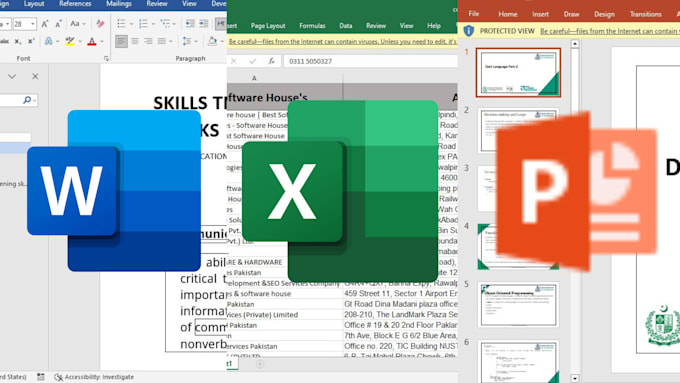Screen dimensions: 680x383
Task: Toggle Superscript in Word Font group
Action: click(31, 42)
